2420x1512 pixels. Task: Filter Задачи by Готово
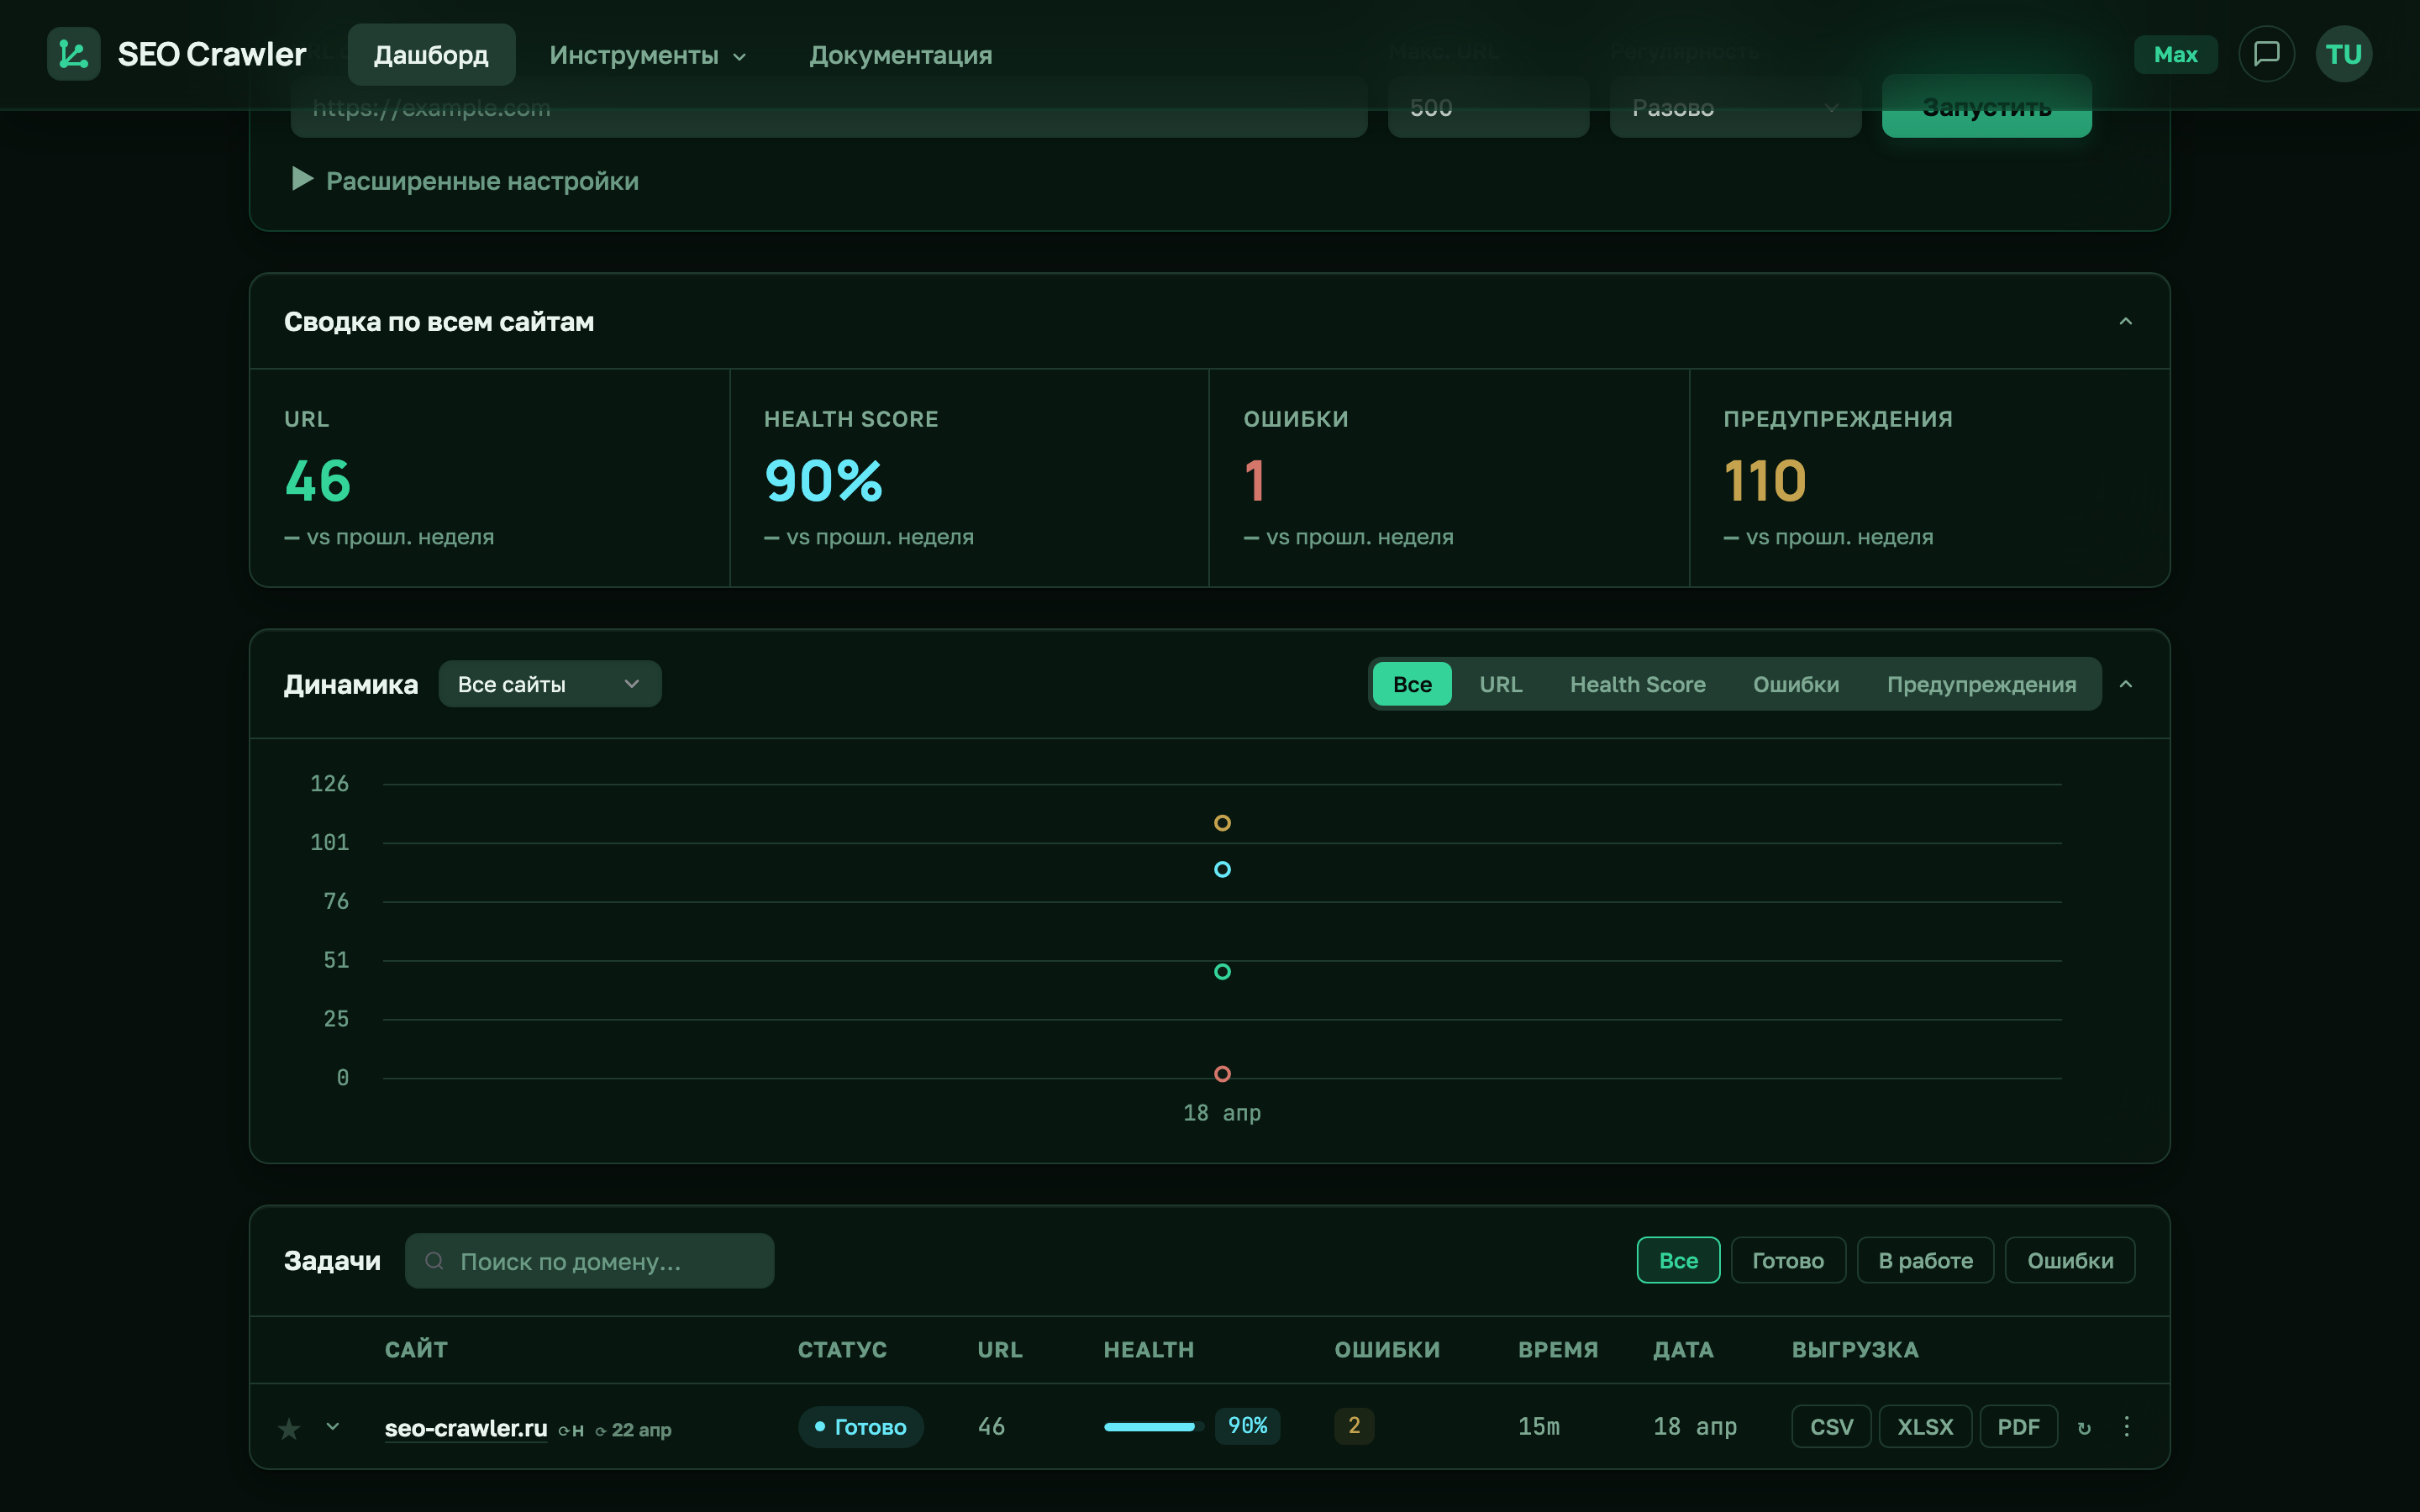(1788, 1260)
